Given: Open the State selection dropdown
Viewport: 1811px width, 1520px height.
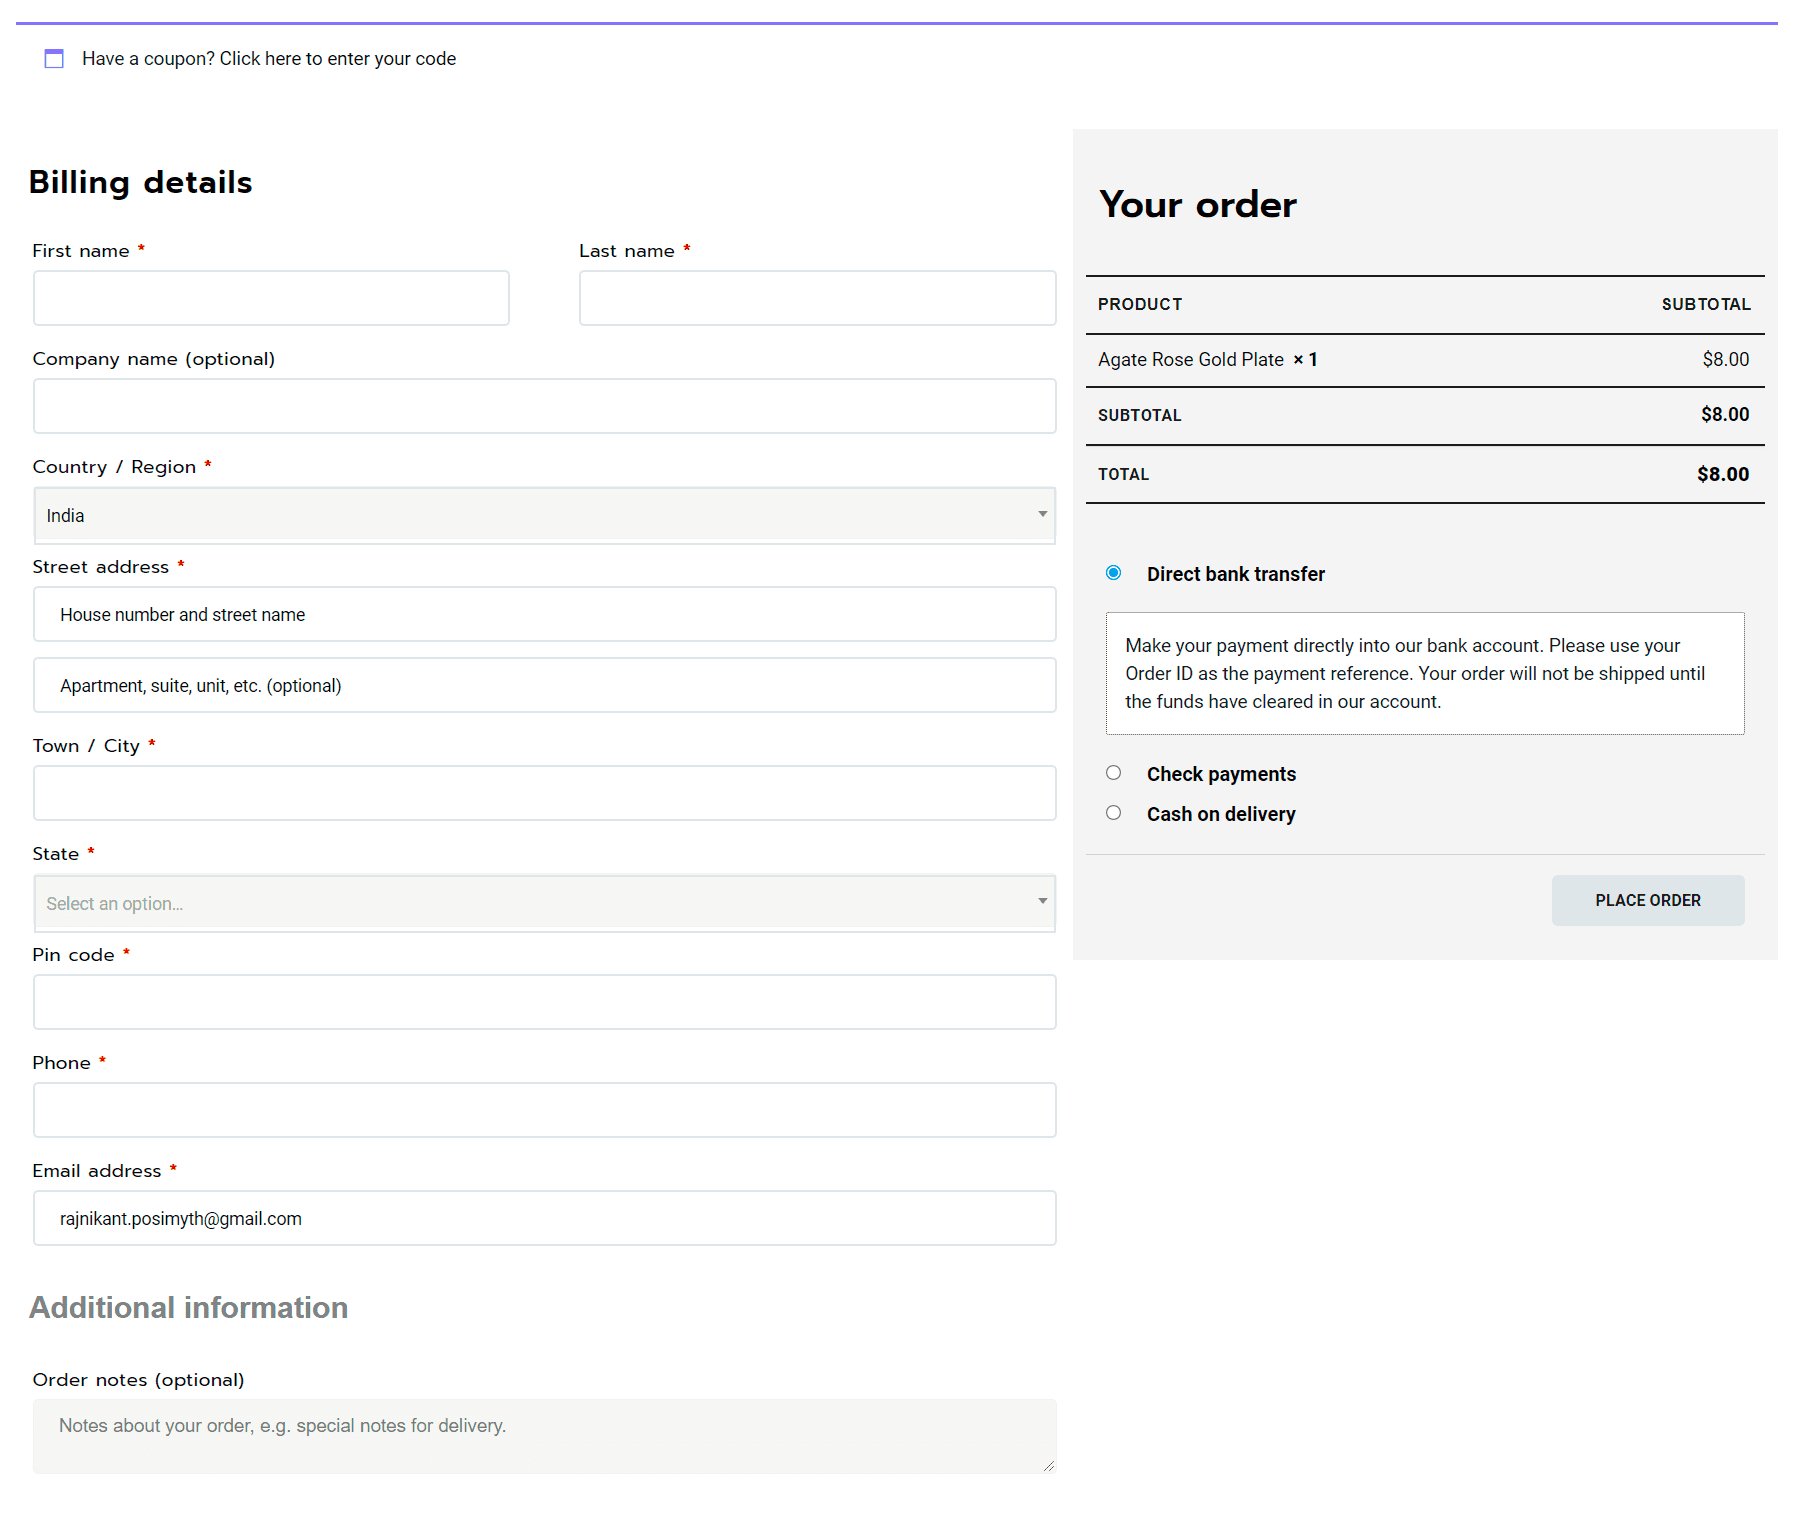Looking at the screenshot, I should pos(544,902).
